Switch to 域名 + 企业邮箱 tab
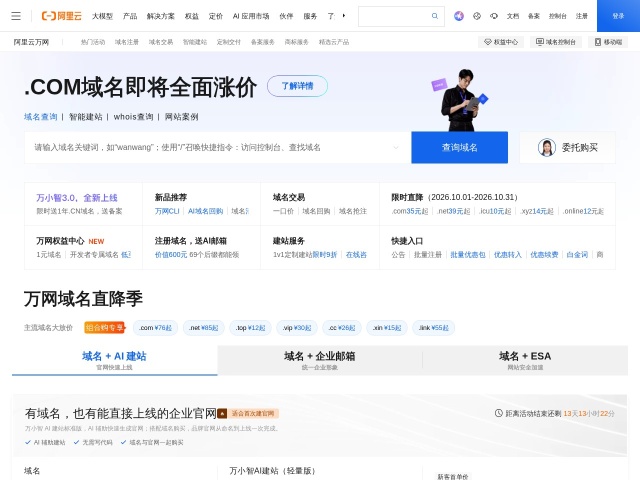640x480 pixels. [x=320, y=360]
